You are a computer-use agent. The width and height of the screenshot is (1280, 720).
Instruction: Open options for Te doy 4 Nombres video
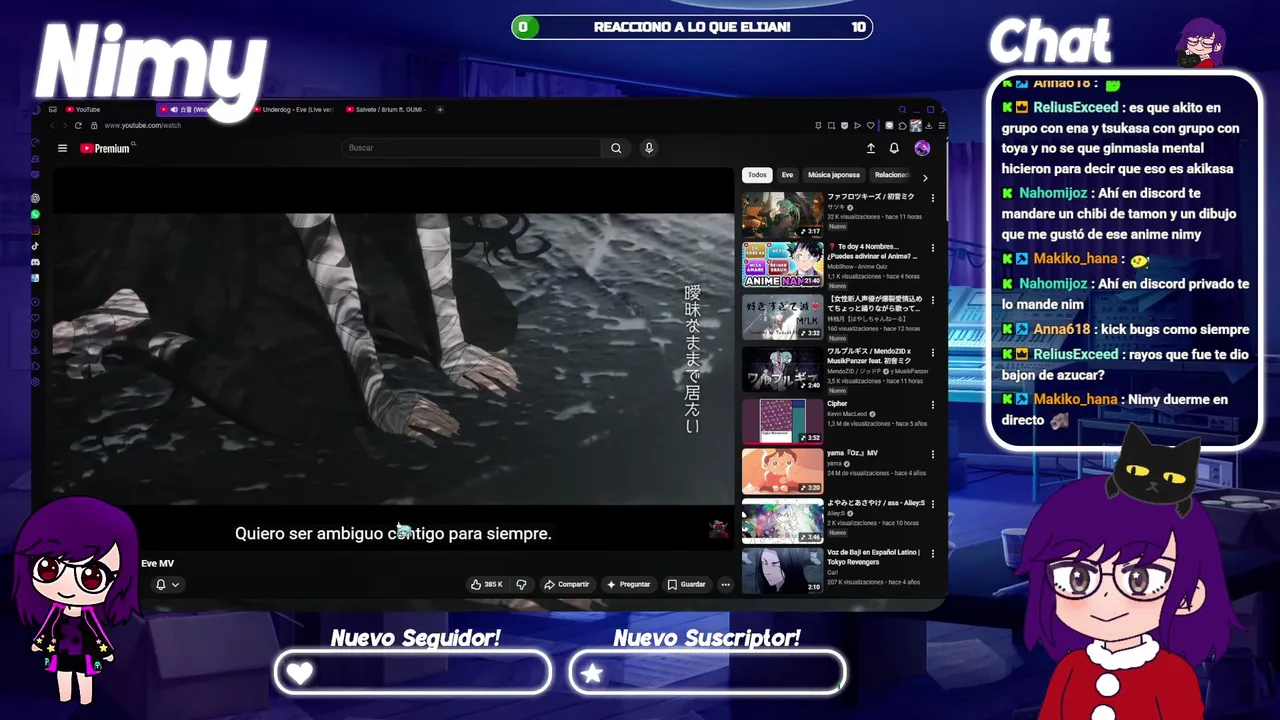click(x=933, y=248)
